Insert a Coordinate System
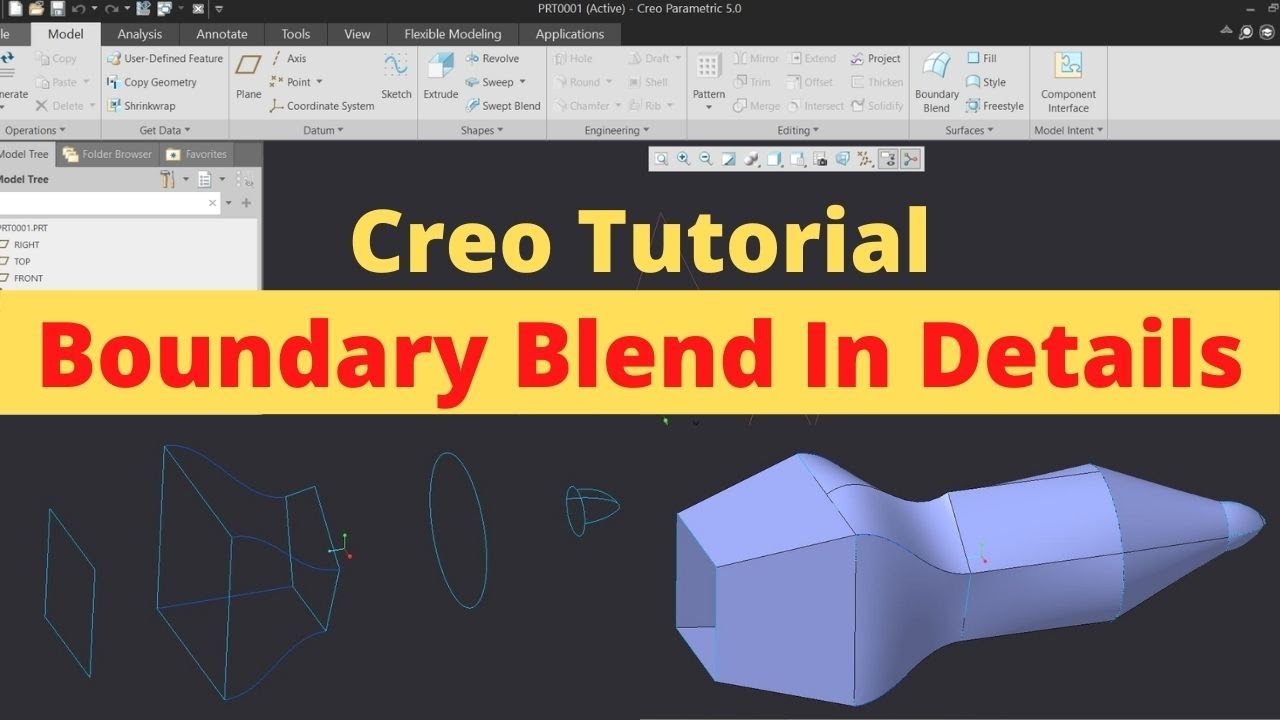The height and width of the screenshot is (720, 1280). pyautogui.click(x=322, y=106)
